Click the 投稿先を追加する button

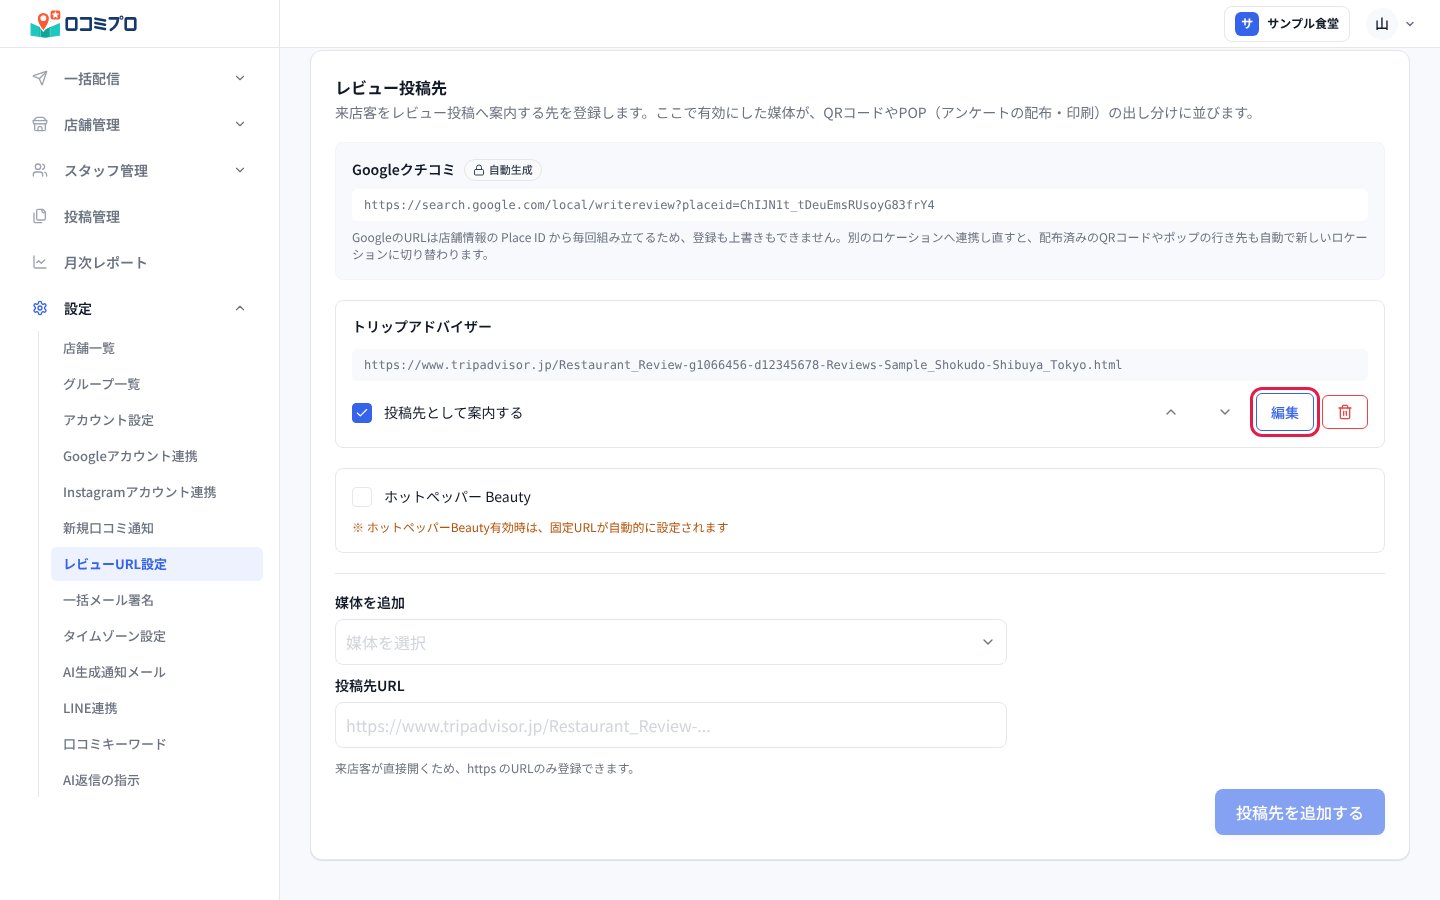click(x=1299, y=812)
